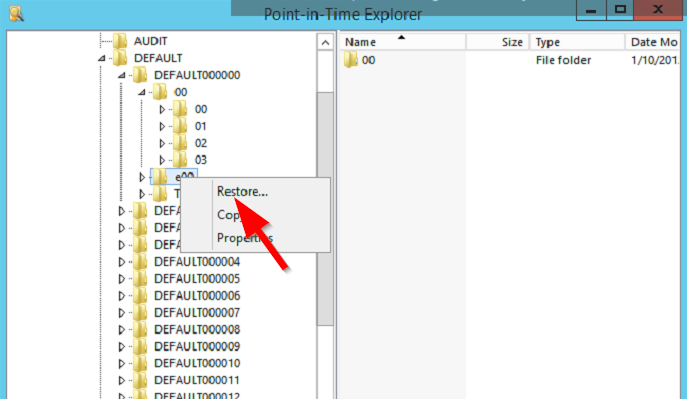Image resolution: width=687 pixels, height=399 pixels.
Task: Select DEFAULT000006 in the folder tree
Action: click(x=197, y=296)
